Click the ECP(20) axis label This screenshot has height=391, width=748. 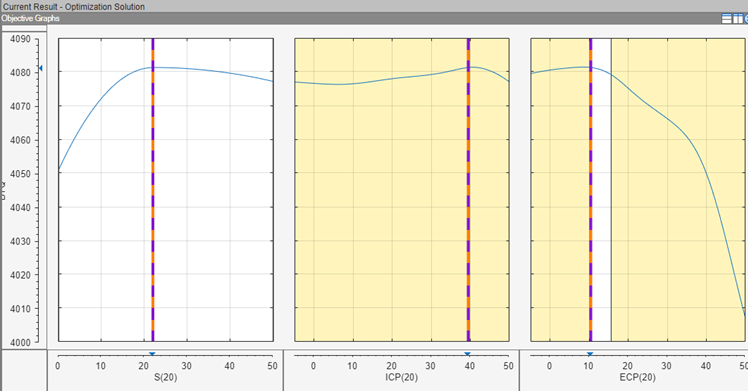pyautogui.click(x=637, y=377)
